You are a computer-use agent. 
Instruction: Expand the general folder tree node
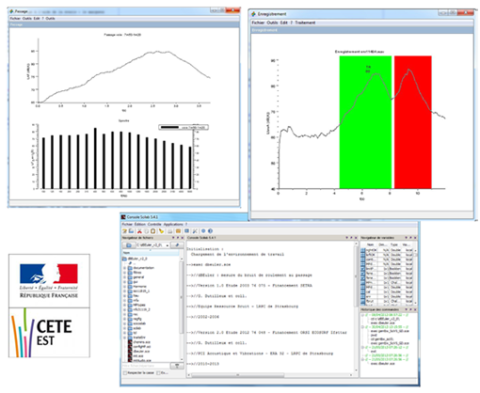click(125, 277)
